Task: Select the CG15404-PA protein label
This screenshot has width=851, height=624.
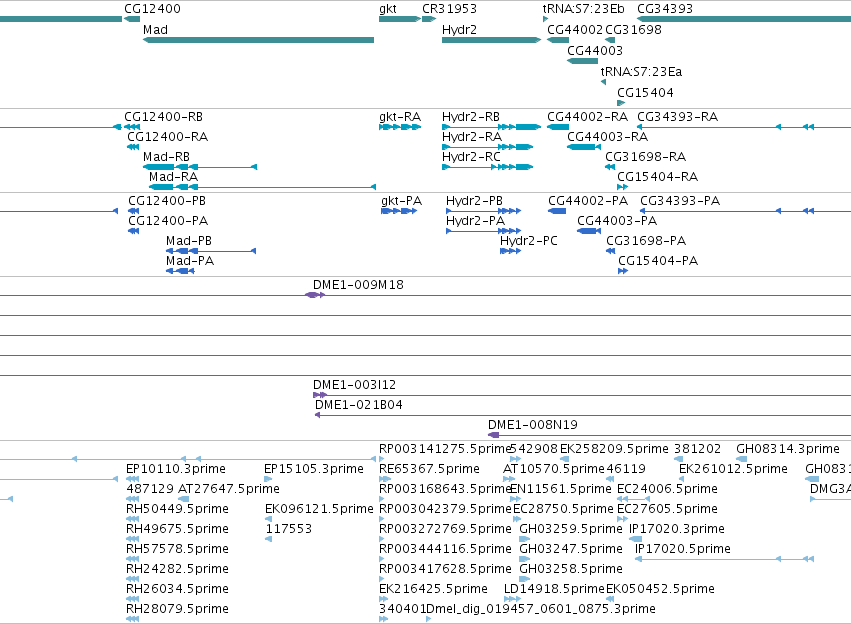Action: point(658,261)
